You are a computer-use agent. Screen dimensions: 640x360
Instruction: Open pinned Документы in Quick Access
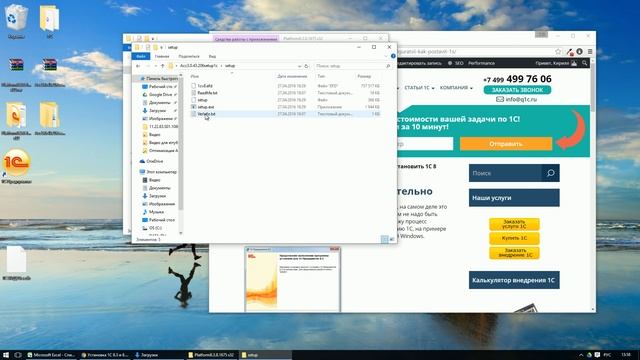tap(160, 102)
